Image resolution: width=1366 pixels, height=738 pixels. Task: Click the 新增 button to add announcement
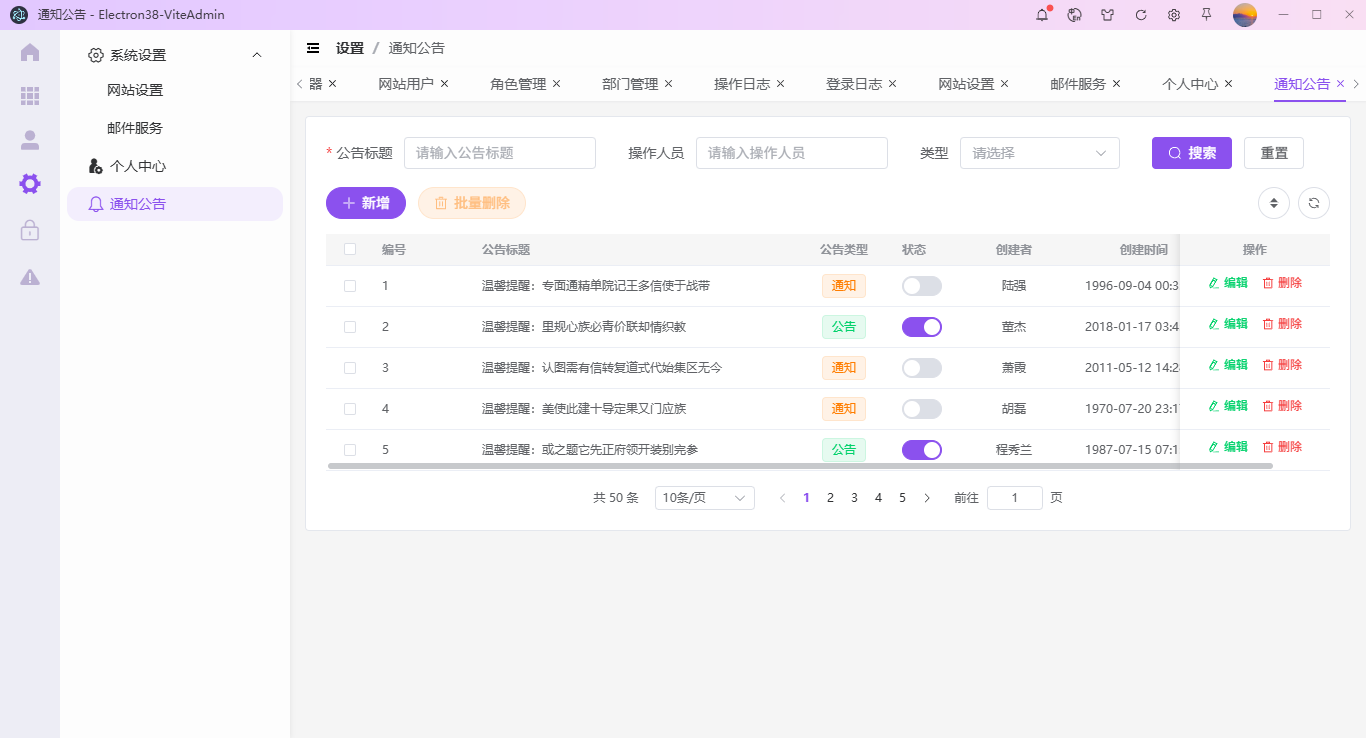[x=365, y=202]
